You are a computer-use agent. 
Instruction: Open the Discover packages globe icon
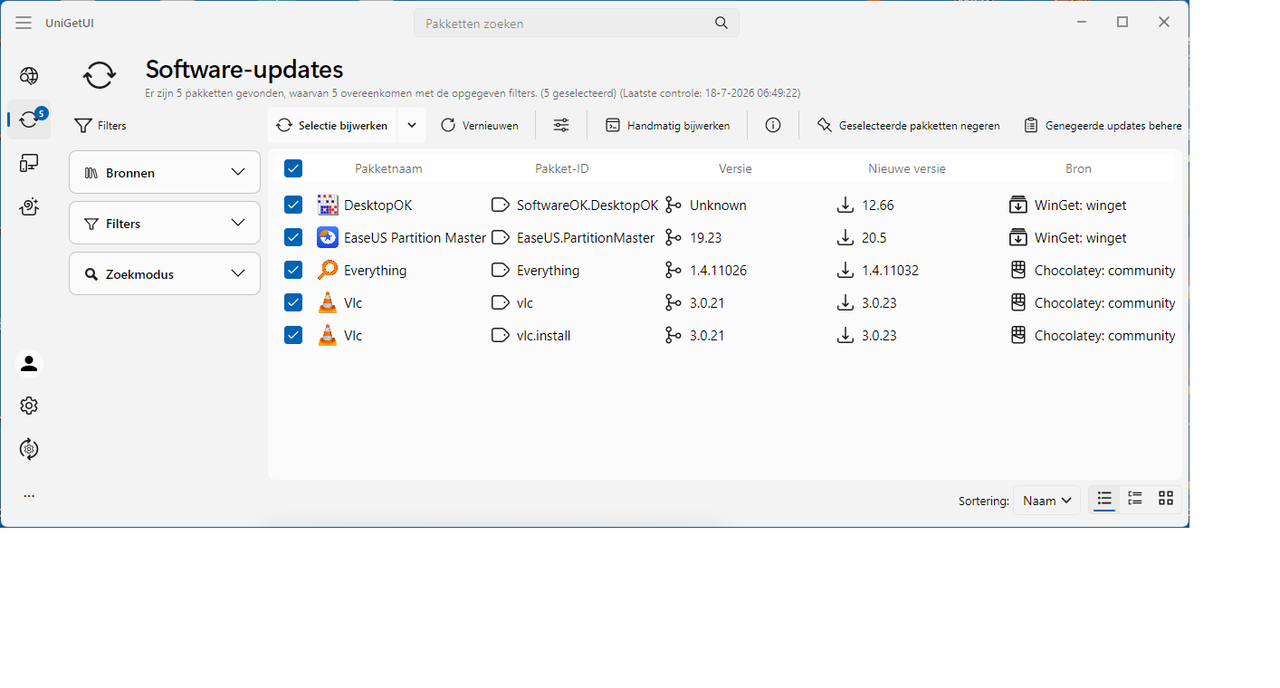[x=29, y=76]
